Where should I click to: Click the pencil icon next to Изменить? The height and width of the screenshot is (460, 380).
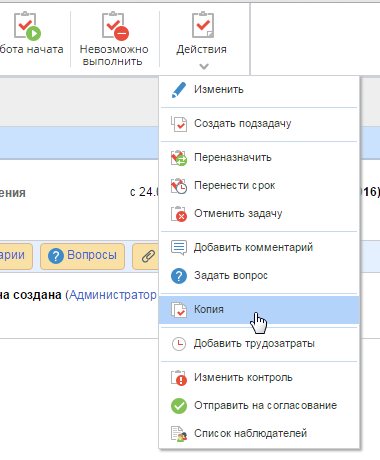click(x=179, y=90)
